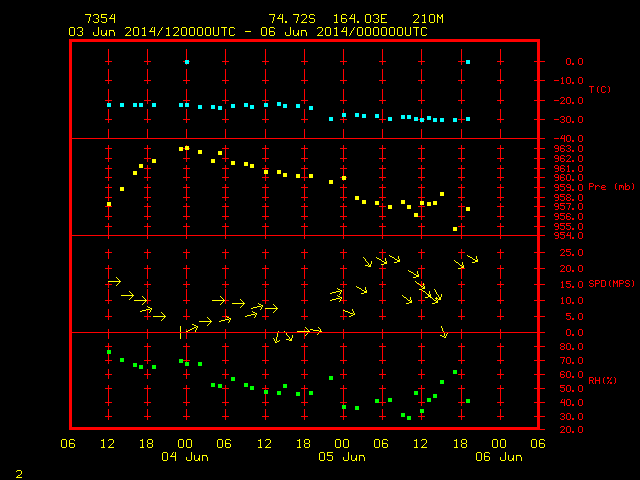Click the first yellow pressure data point
This screenshot has width=640, height=480.
pos(109,204)
